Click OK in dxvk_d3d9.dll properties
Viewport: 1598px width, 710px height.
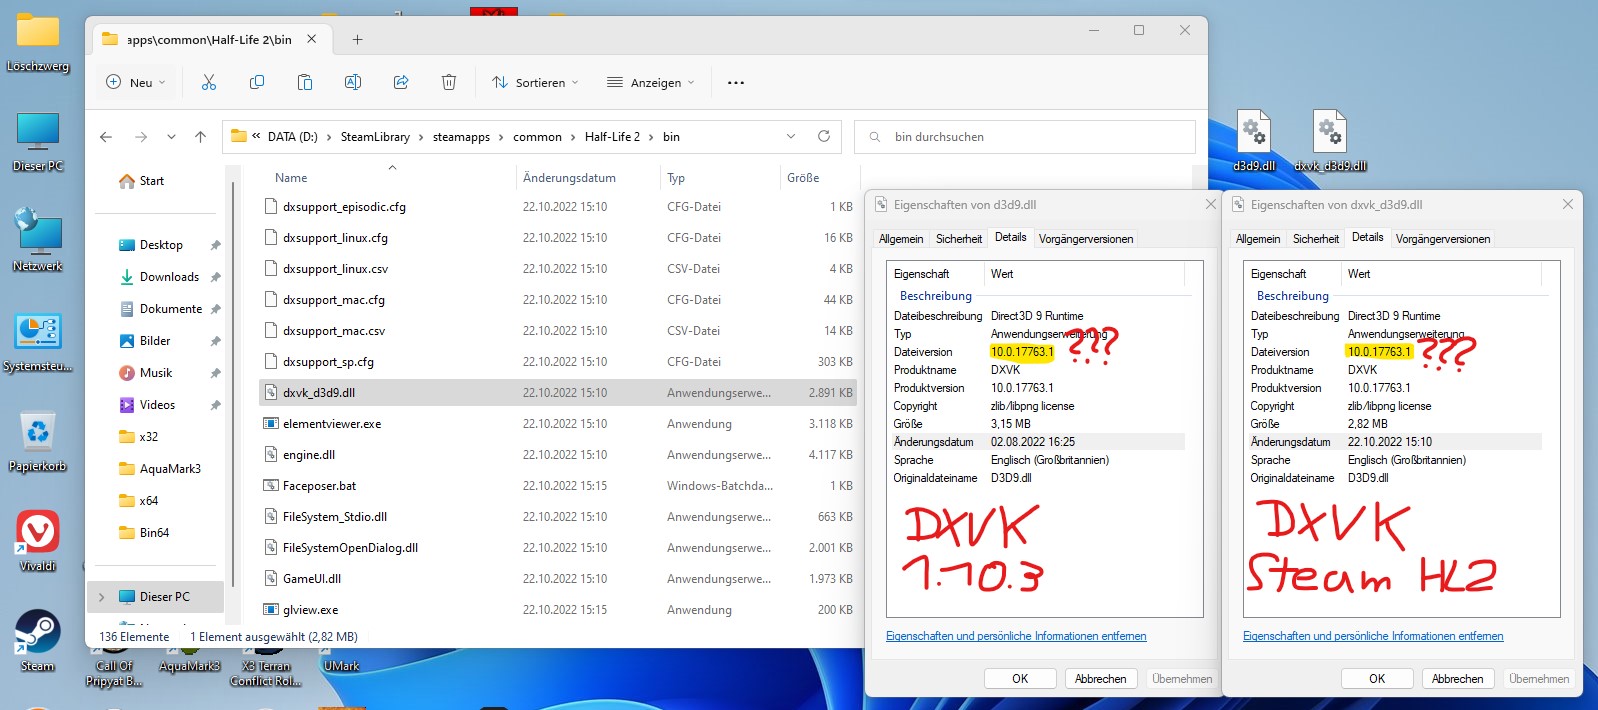point(1377,679)
